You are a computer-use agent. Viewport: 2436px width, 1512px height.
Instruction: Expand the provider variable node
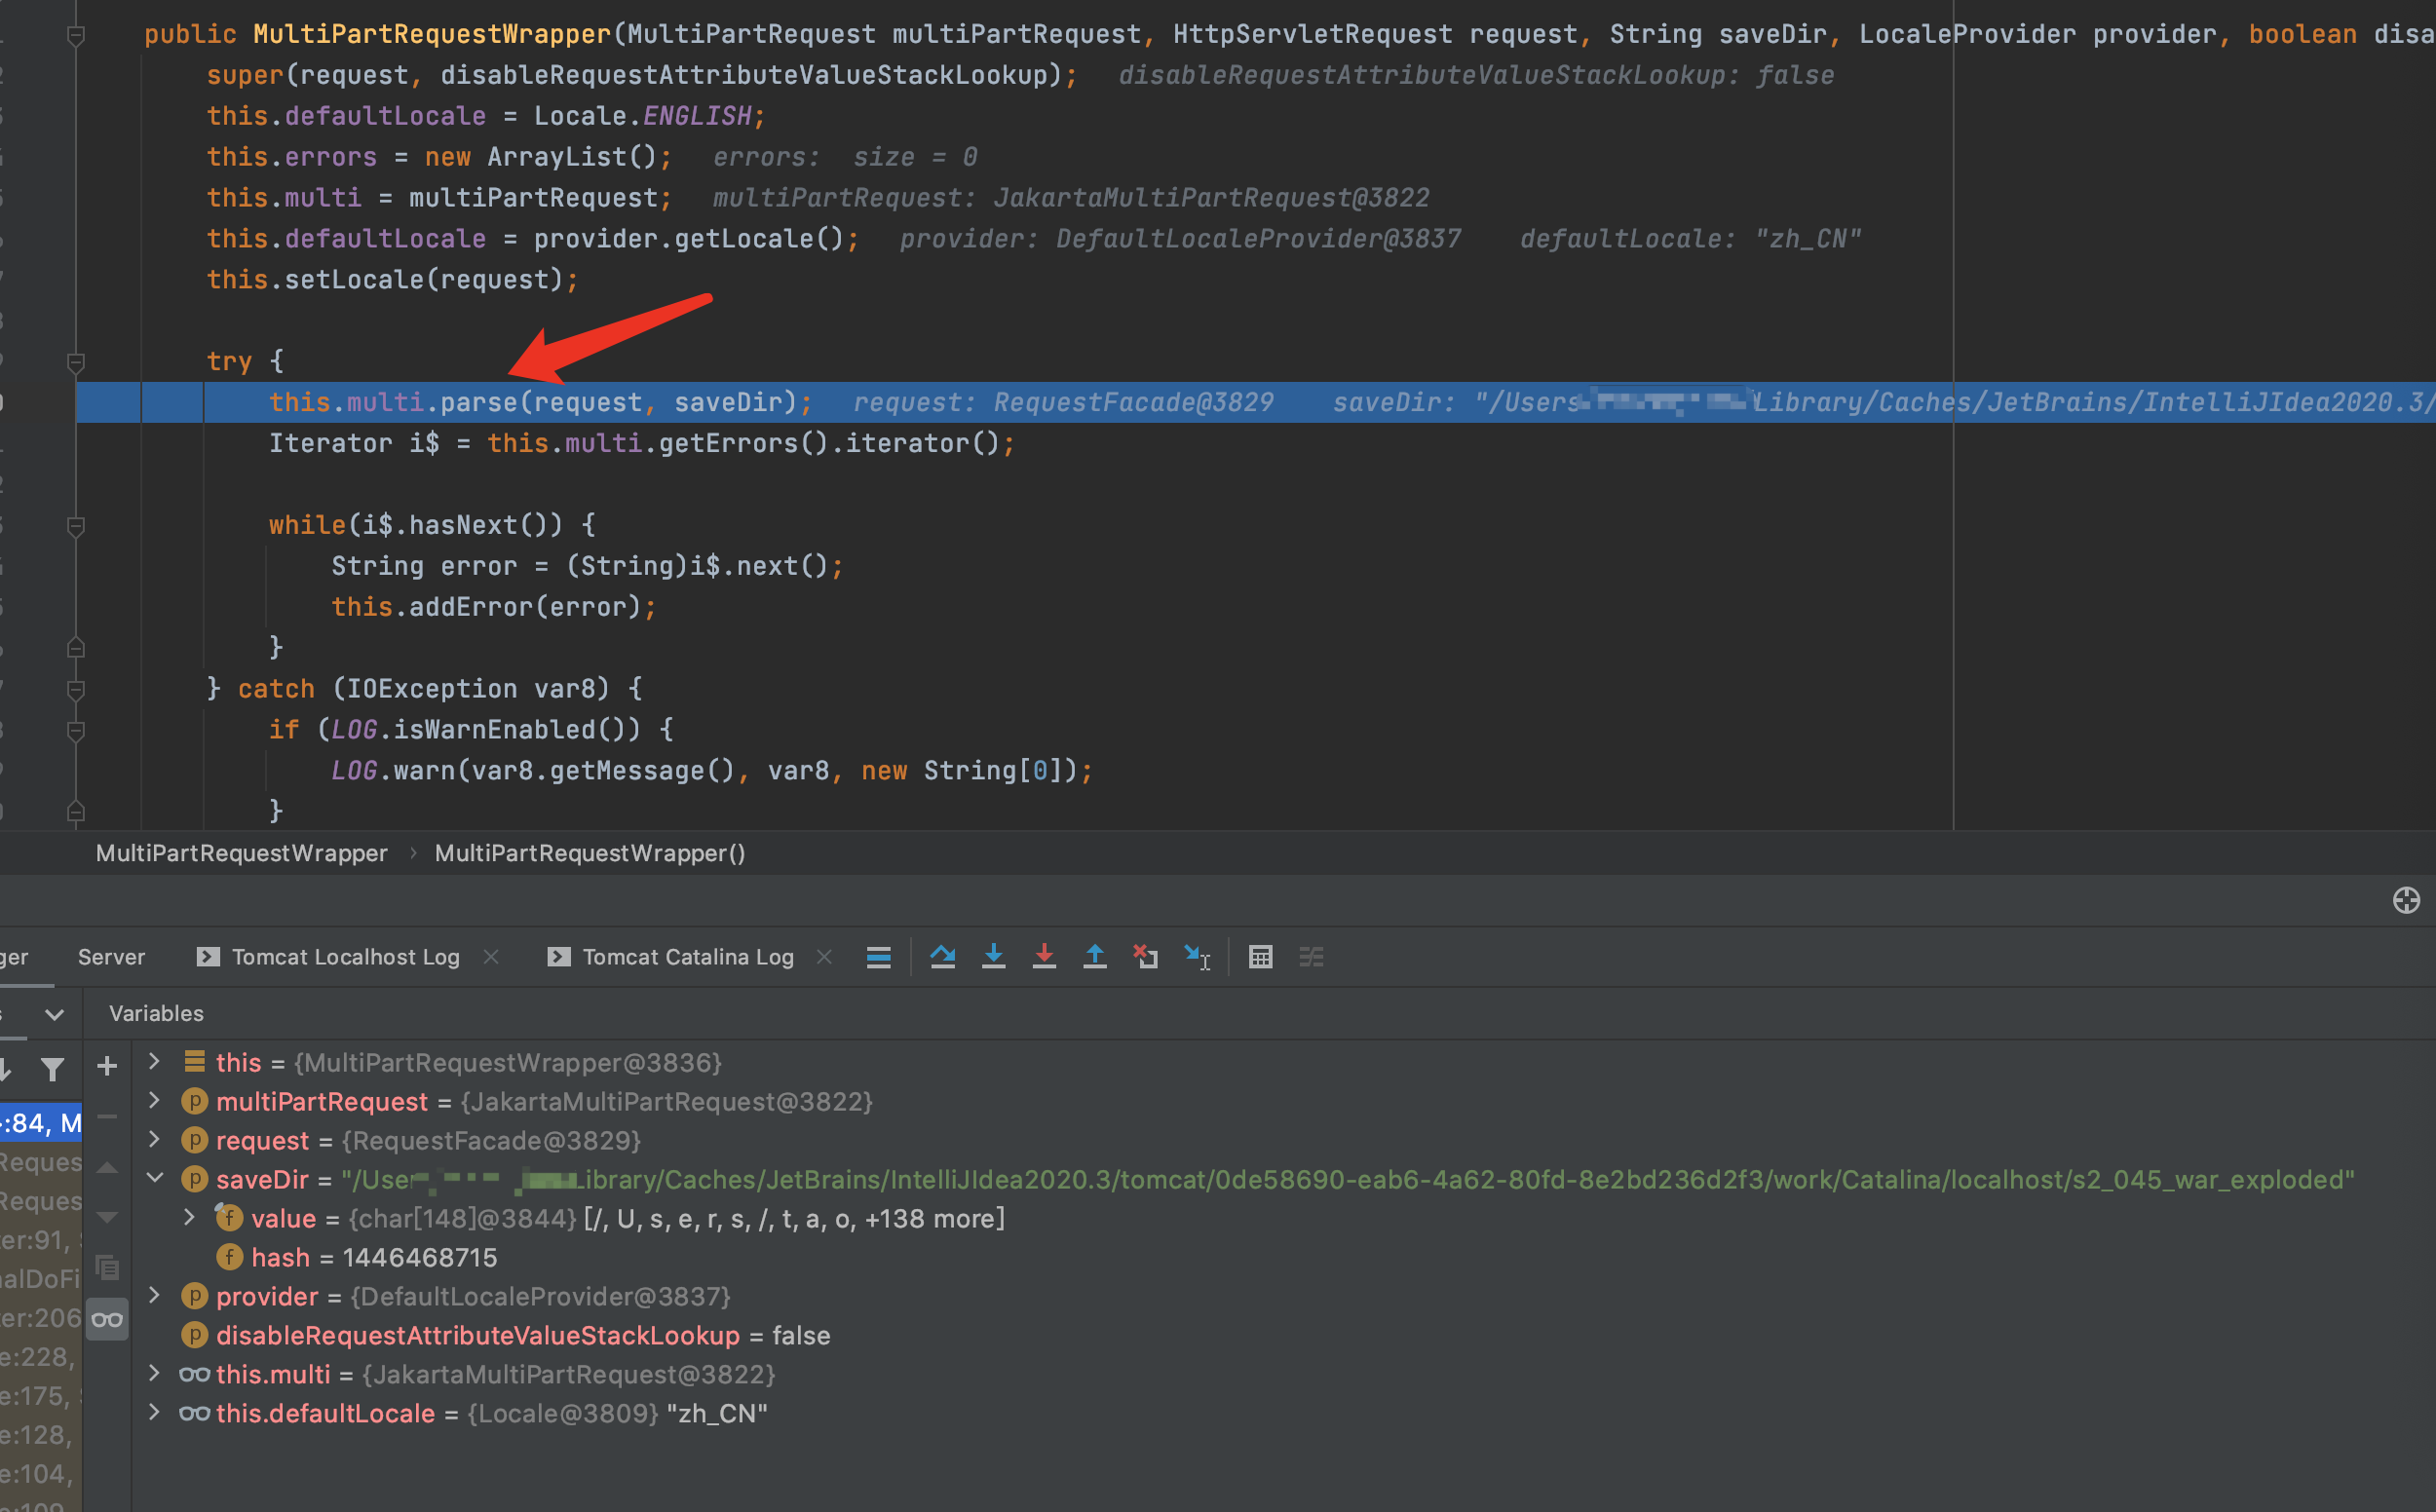coord(154,1295)
